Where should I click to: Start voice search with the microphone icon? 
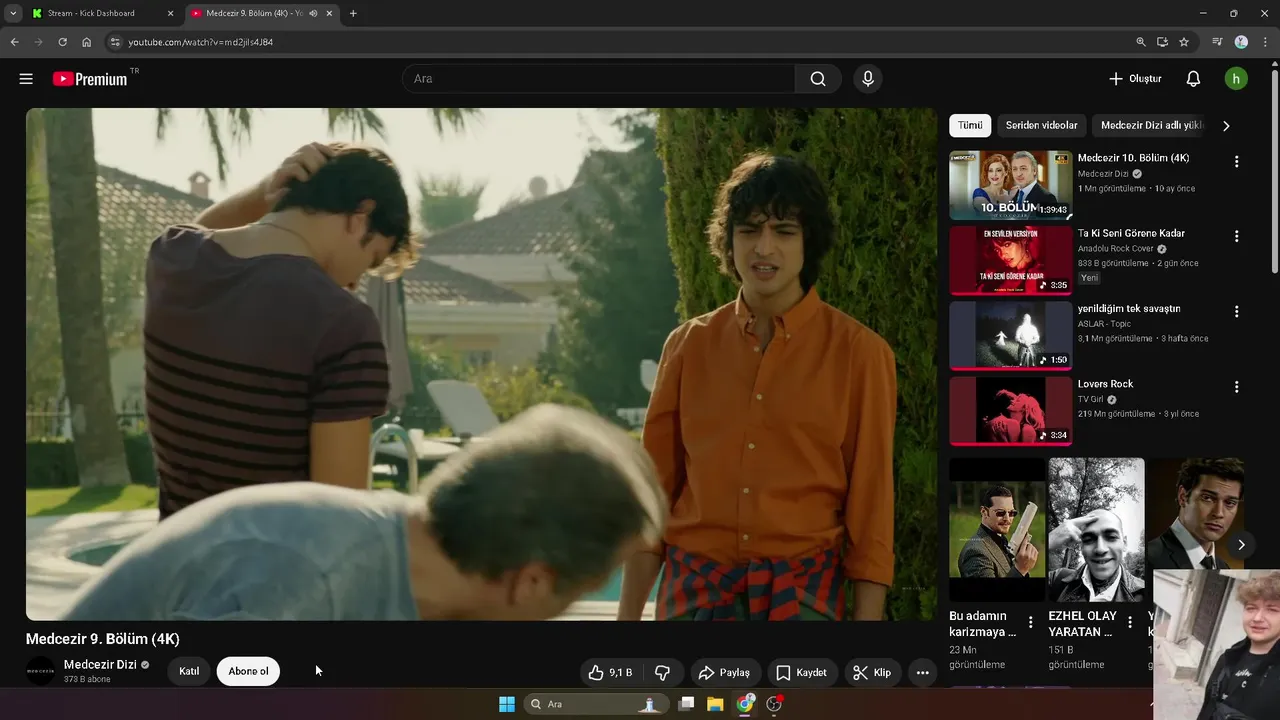[x=868, y=79]
